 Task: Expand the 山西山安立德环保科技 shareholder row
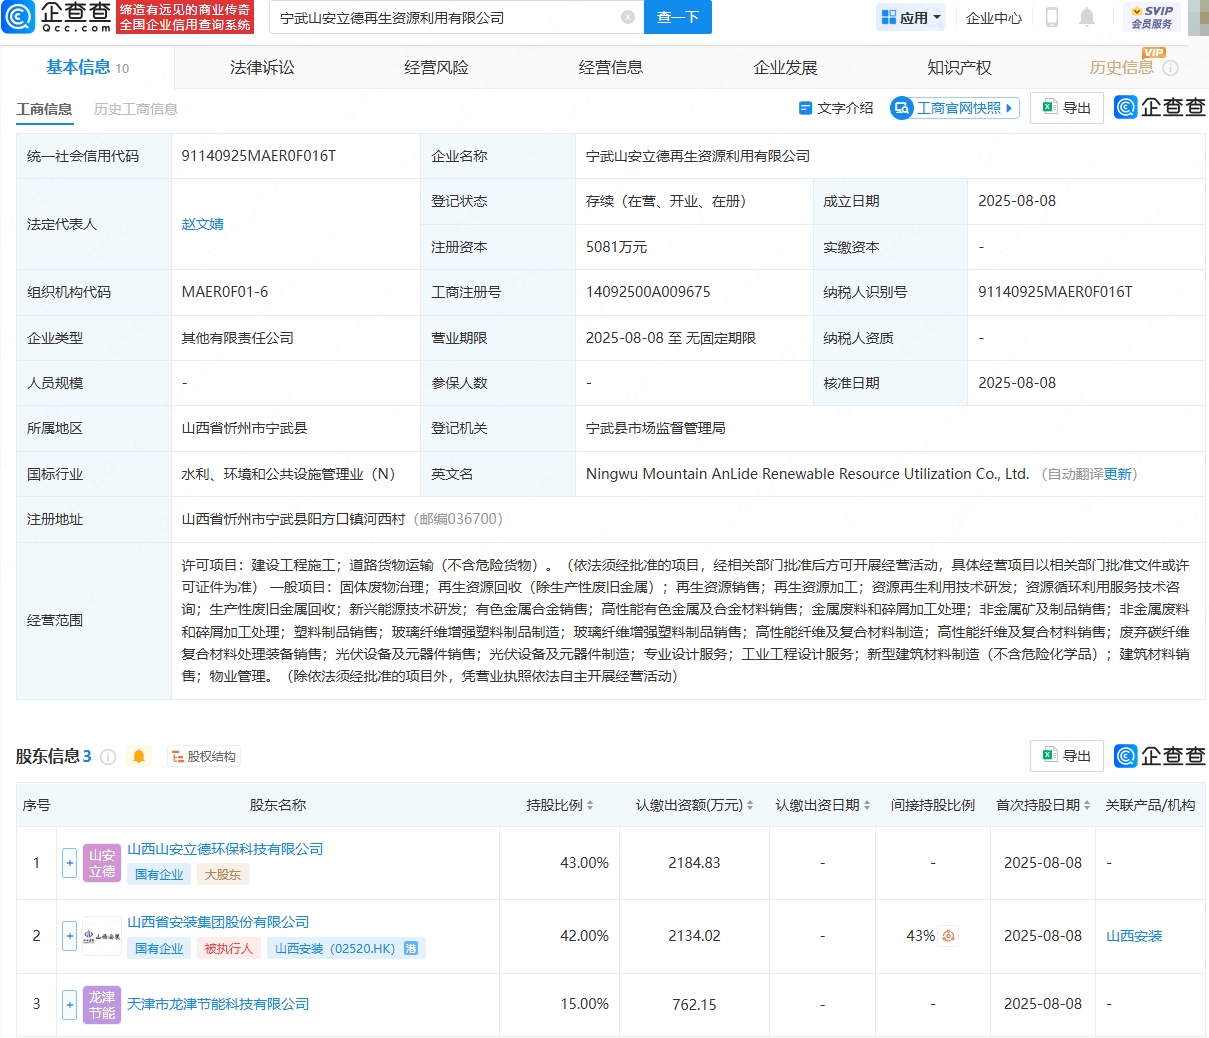point(69,863)
